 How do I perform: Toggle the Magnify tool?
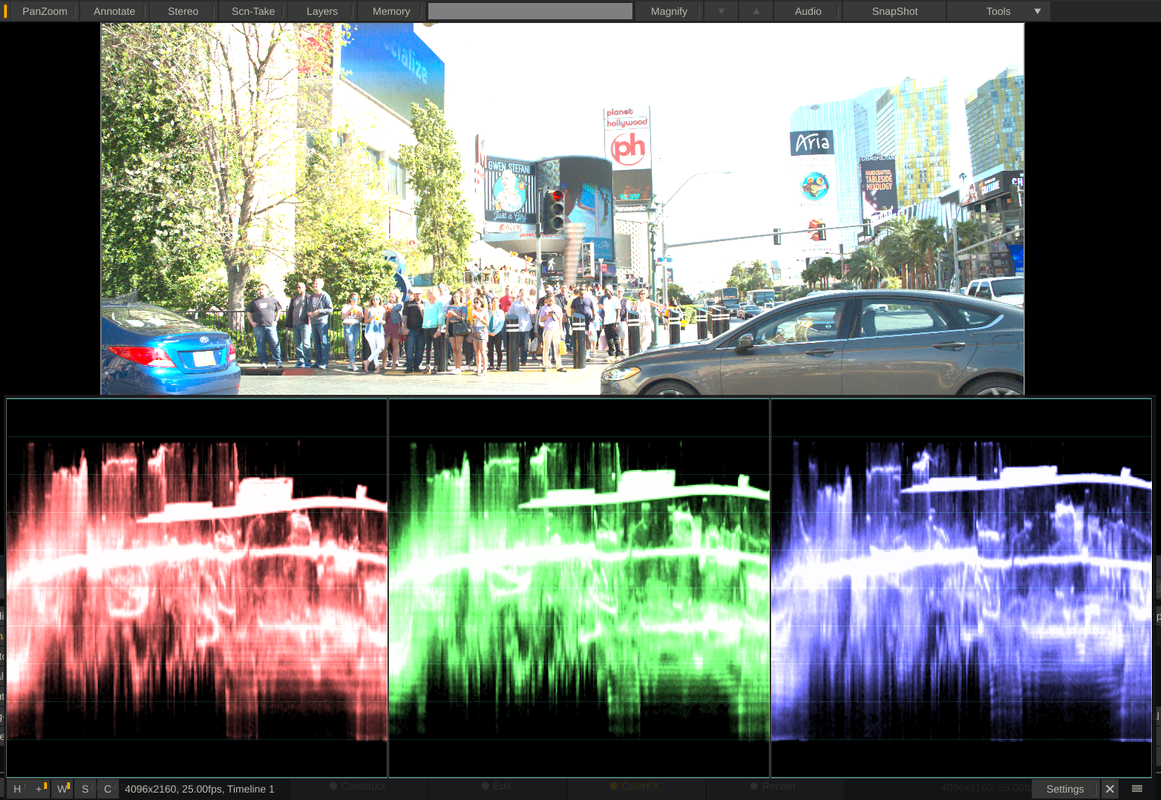coord(669,11)
